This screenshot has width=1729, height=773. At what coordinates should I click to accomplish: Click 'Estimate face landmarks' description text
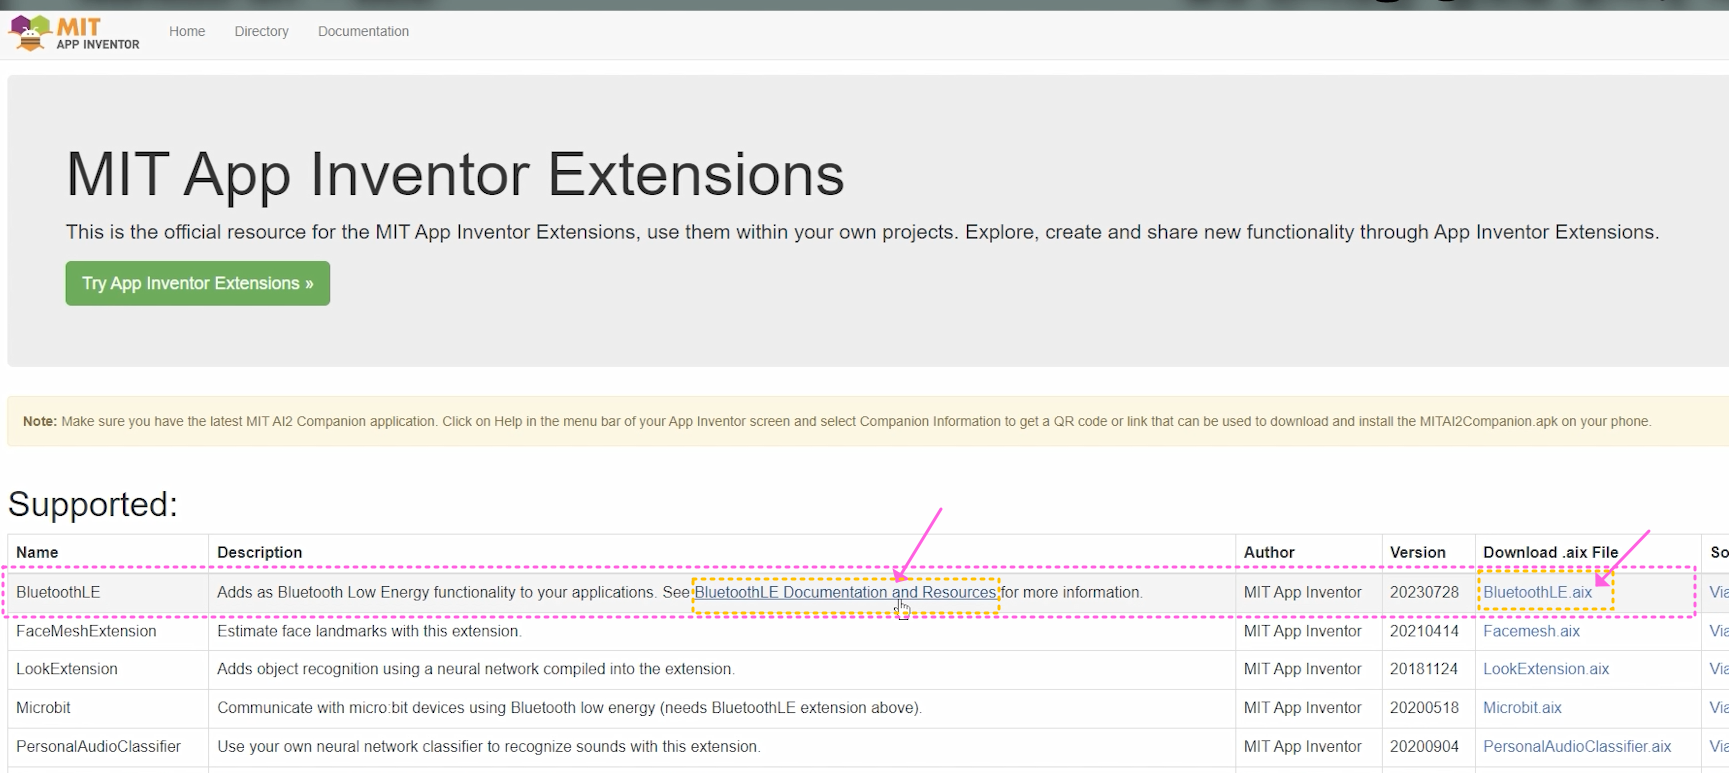click(369, 631)
